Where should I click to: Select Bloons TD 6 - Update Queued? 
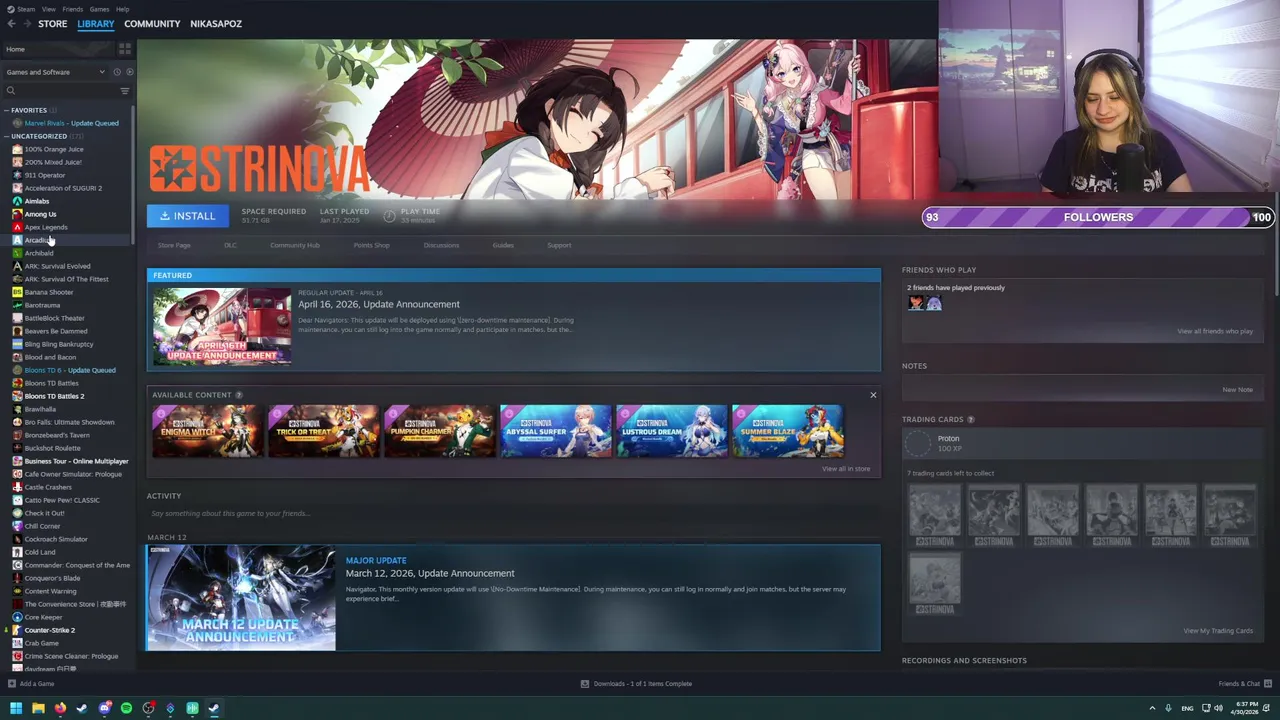(x=69, y=370)
